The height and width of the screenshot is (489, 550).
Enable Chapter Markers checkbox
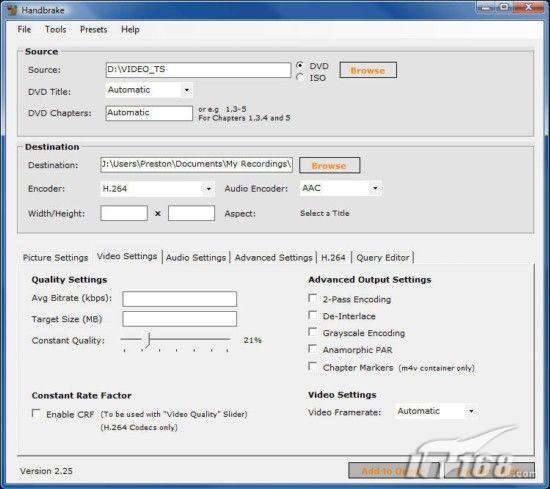312,367
